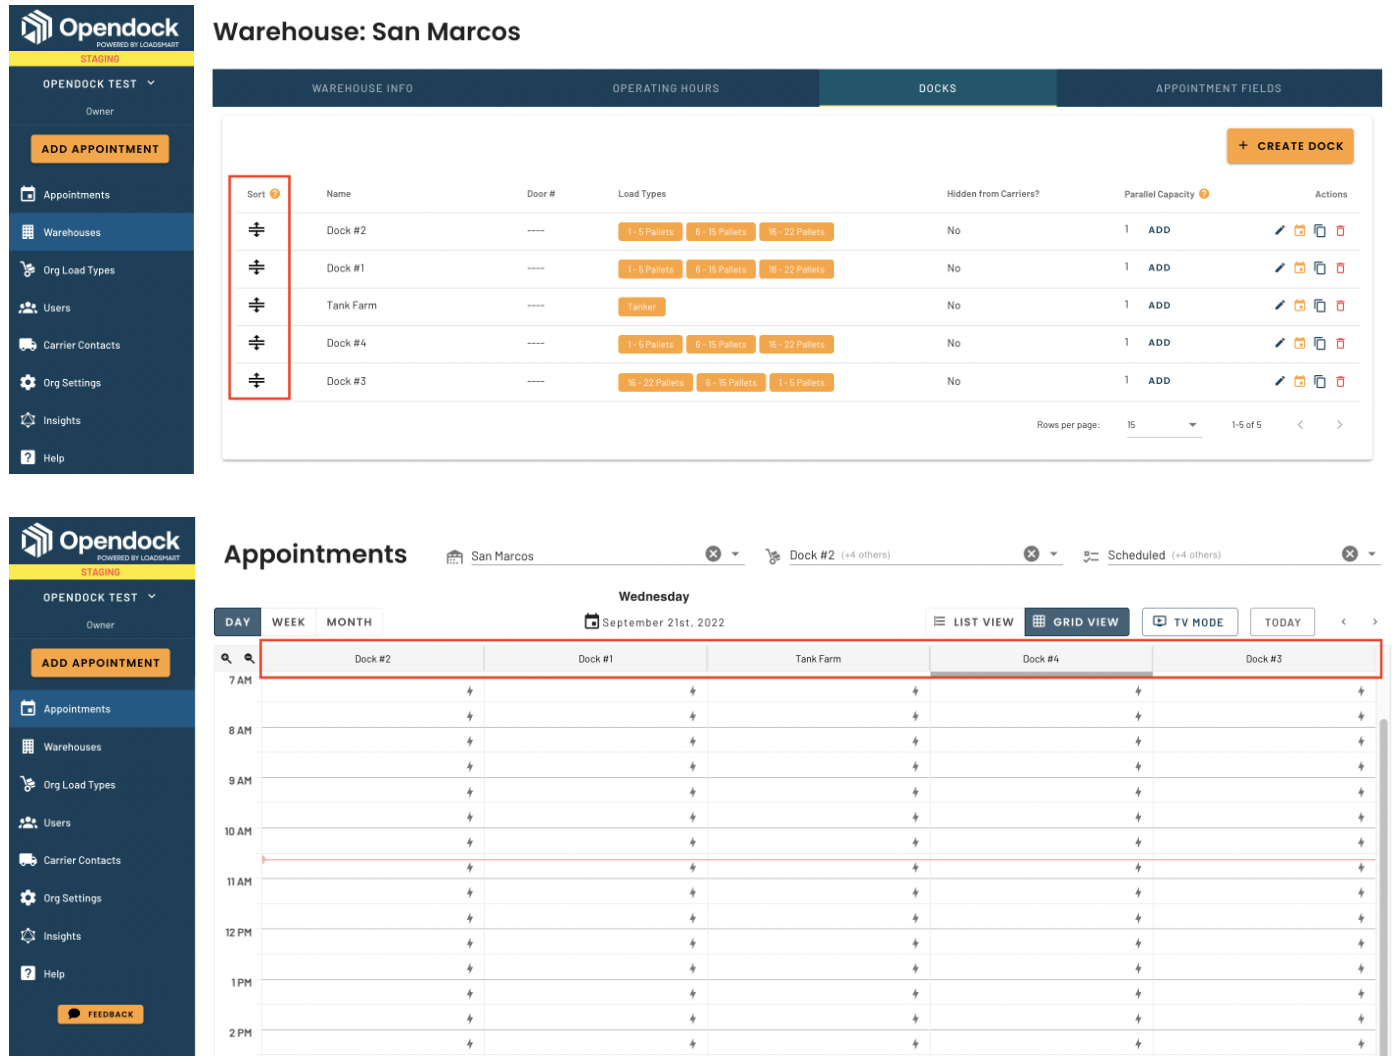Screen dimensions: 1394x1062
Task: Open the Rows per page dropdown
Action: coord(1162,425)
